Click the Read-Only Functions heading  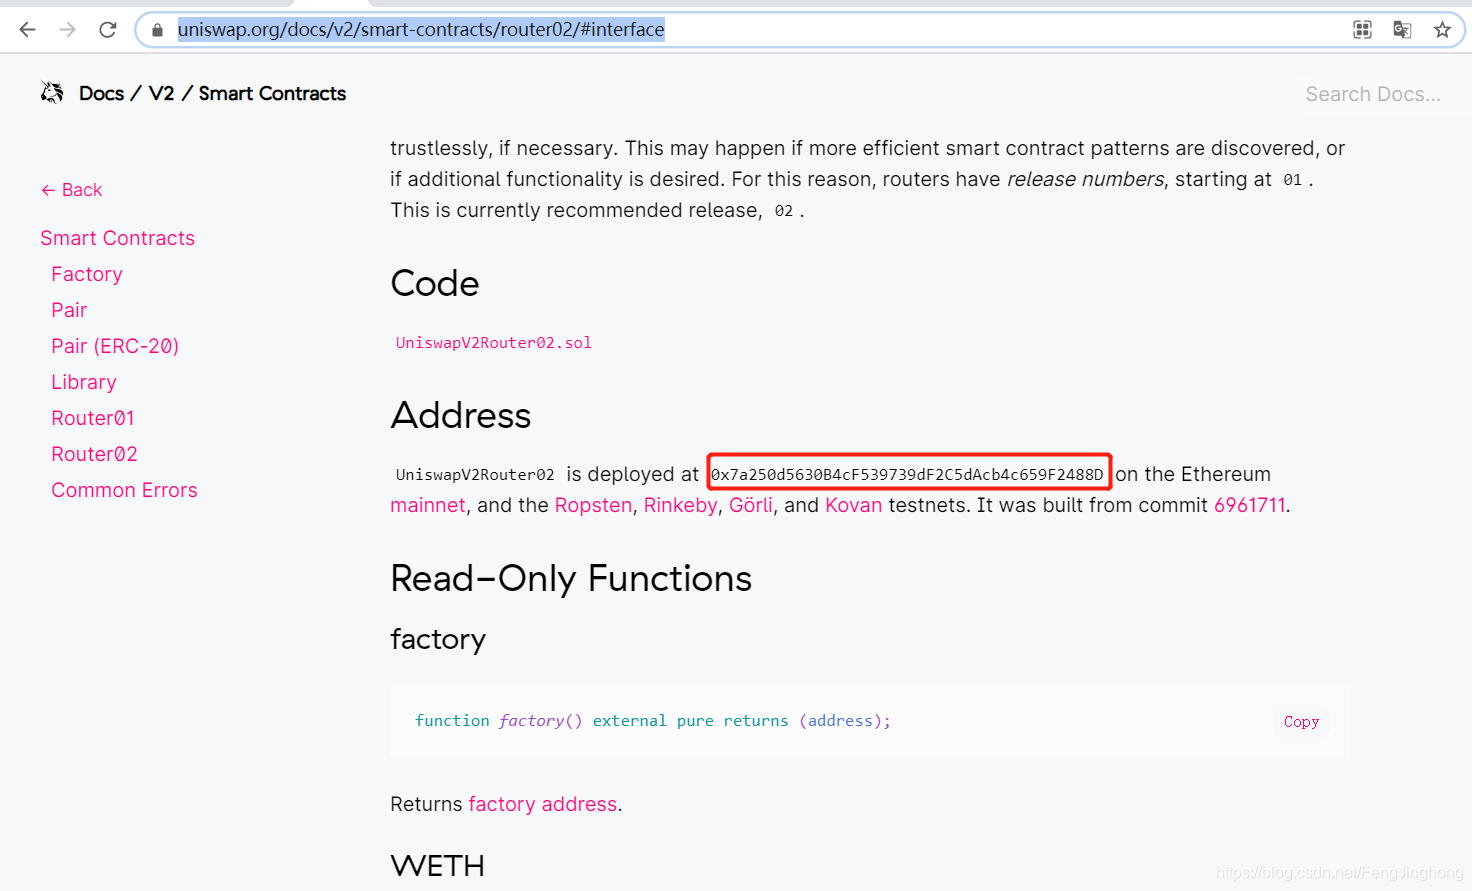[571, 579]
